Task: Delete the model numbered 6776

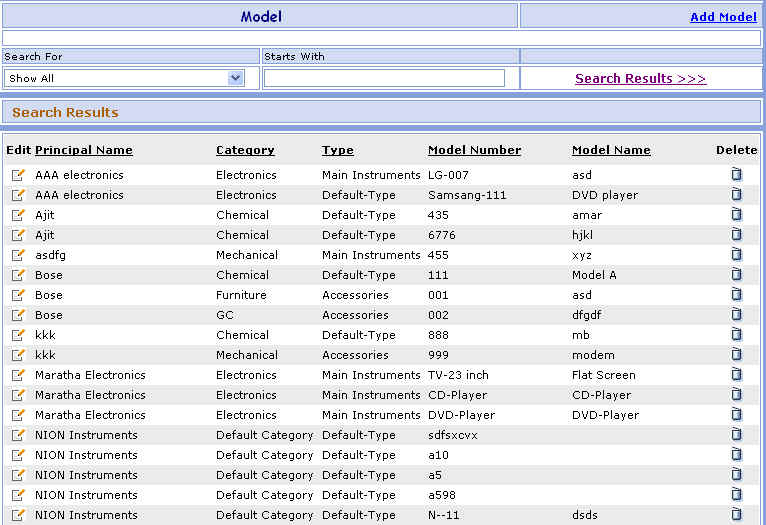Action: click(x=736, y=235)
